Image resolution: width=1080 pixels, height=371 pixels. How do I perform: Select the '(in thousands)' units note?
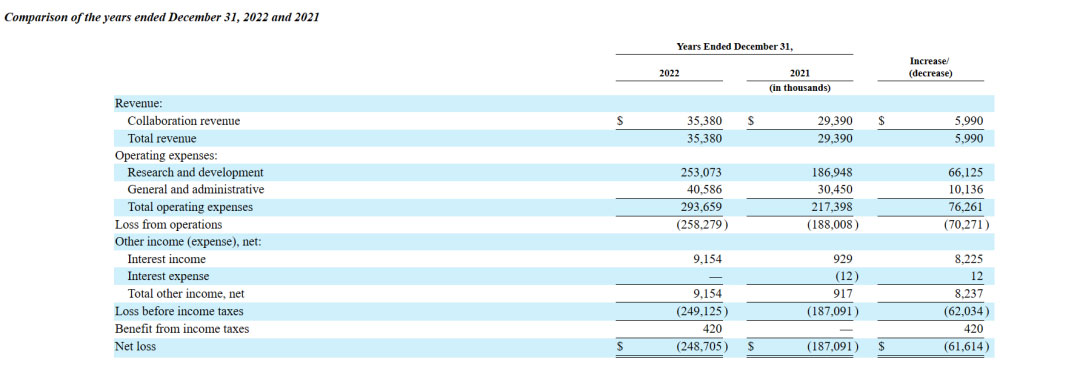pyautogui.click(x=800, y=88)
